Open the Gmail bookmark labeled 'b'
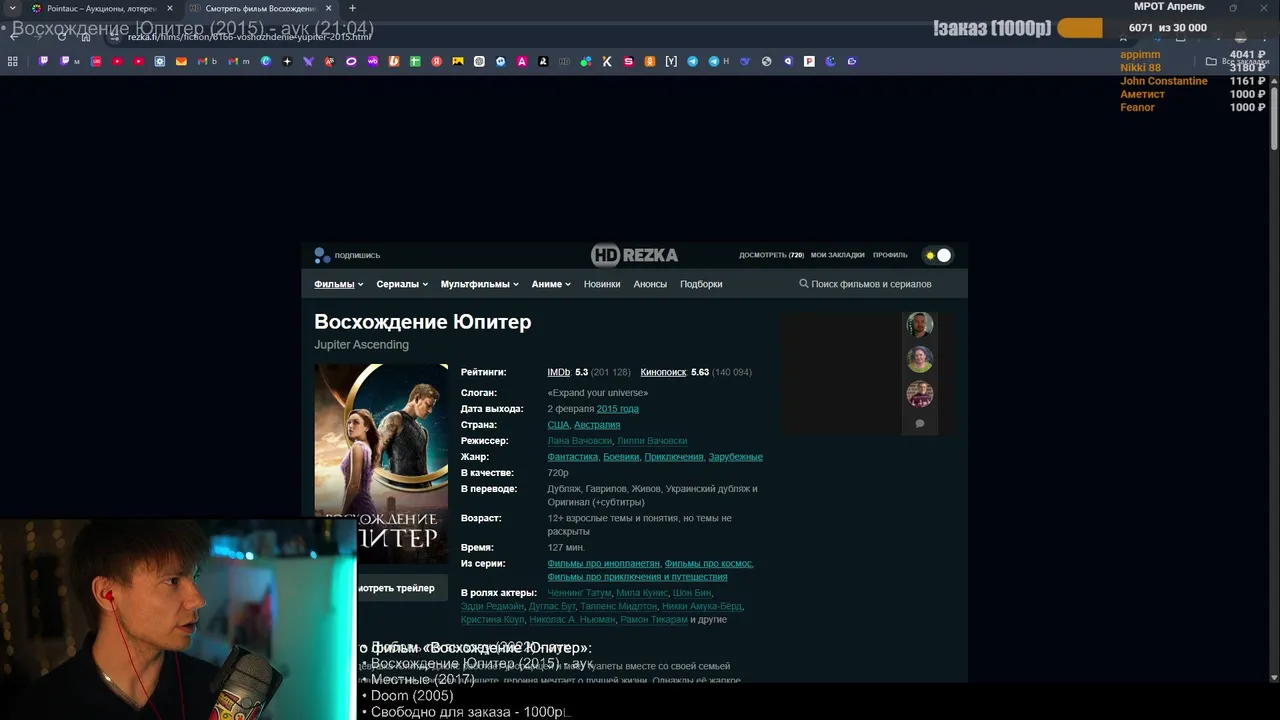Viewport: 1280px width, 720px height. [x=207, y=61]
